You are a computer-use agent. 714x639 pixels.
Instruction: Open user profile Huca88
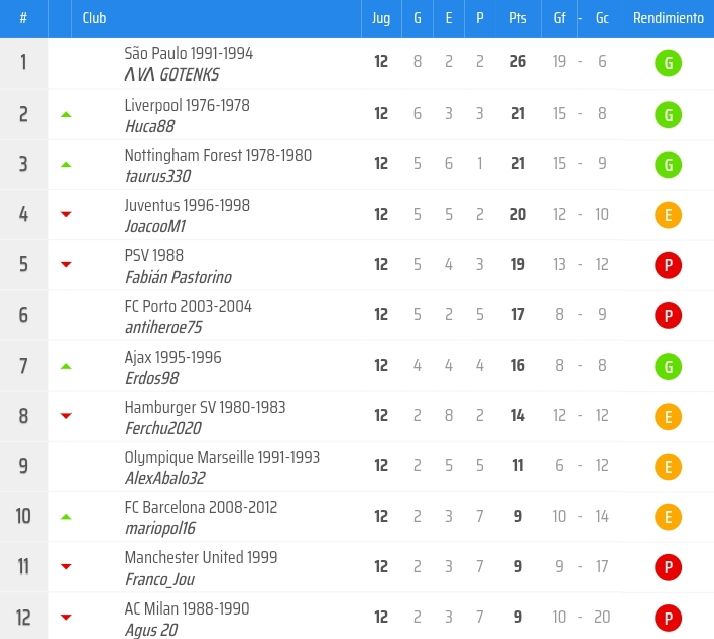tap(150, 126)
